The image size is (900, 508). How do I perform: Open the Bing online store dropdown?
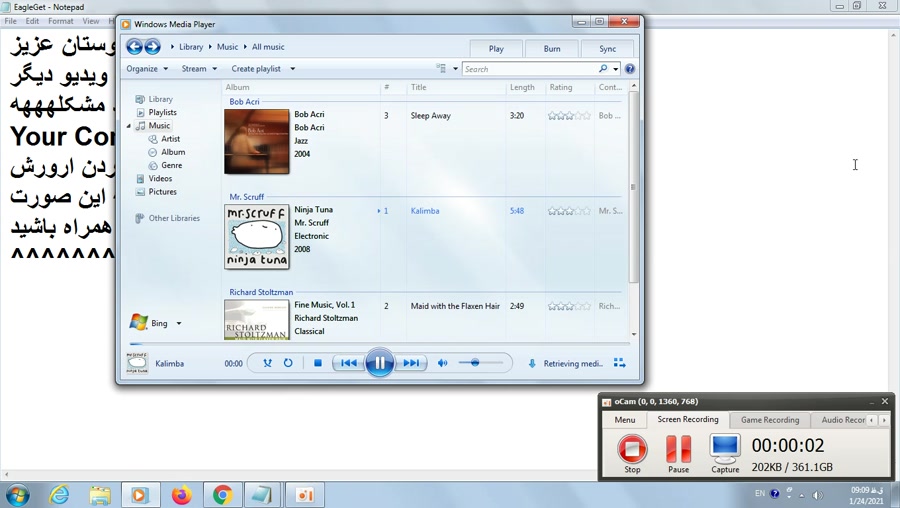point(157,323)
